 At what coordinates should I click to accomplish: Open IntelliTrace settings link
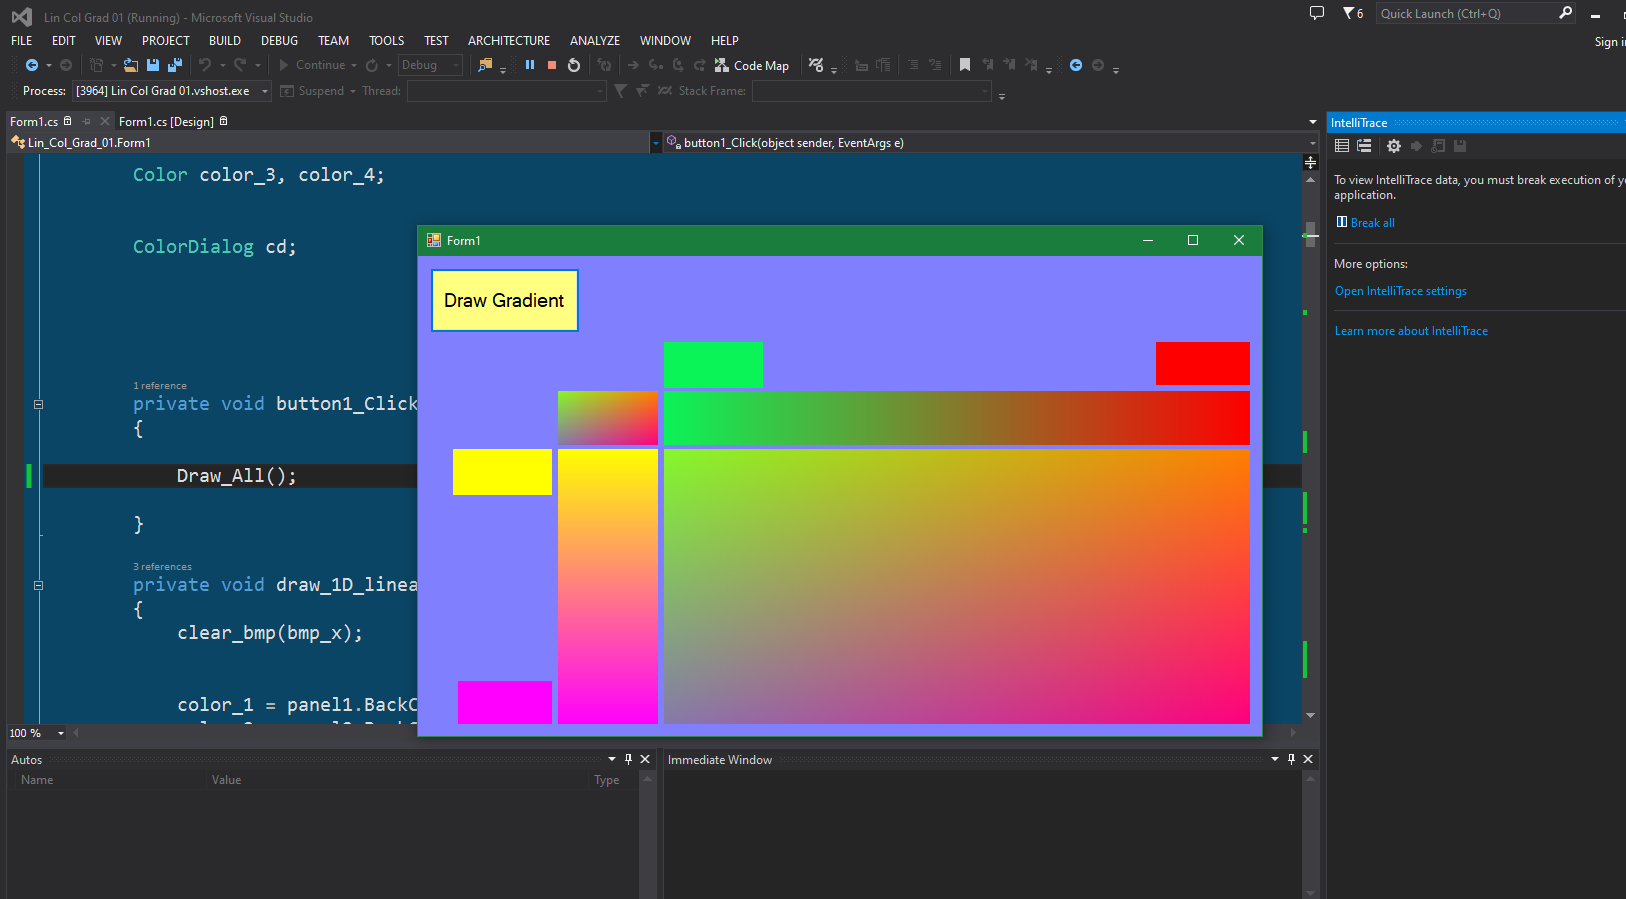coord(1400,291)
